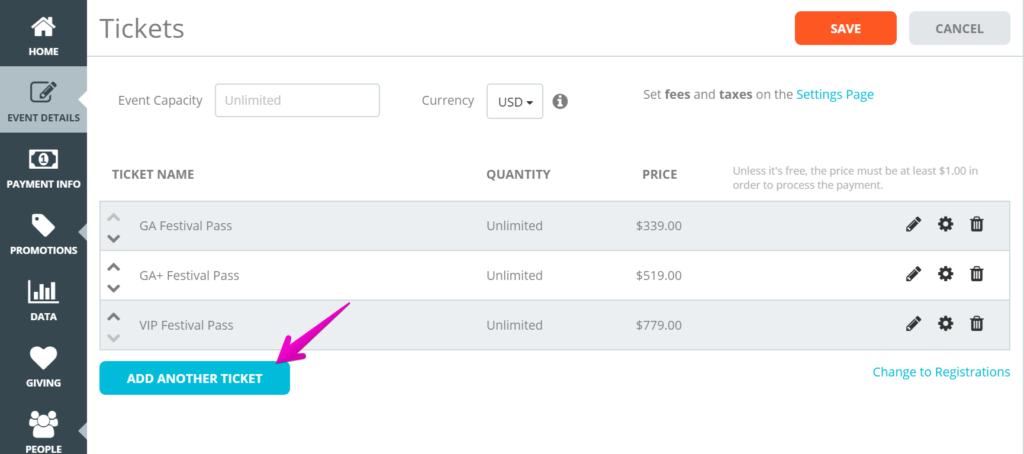This screenshot has height=454, width=1024.
Task: Open the Settings Page link
Action: coord(835,94)
